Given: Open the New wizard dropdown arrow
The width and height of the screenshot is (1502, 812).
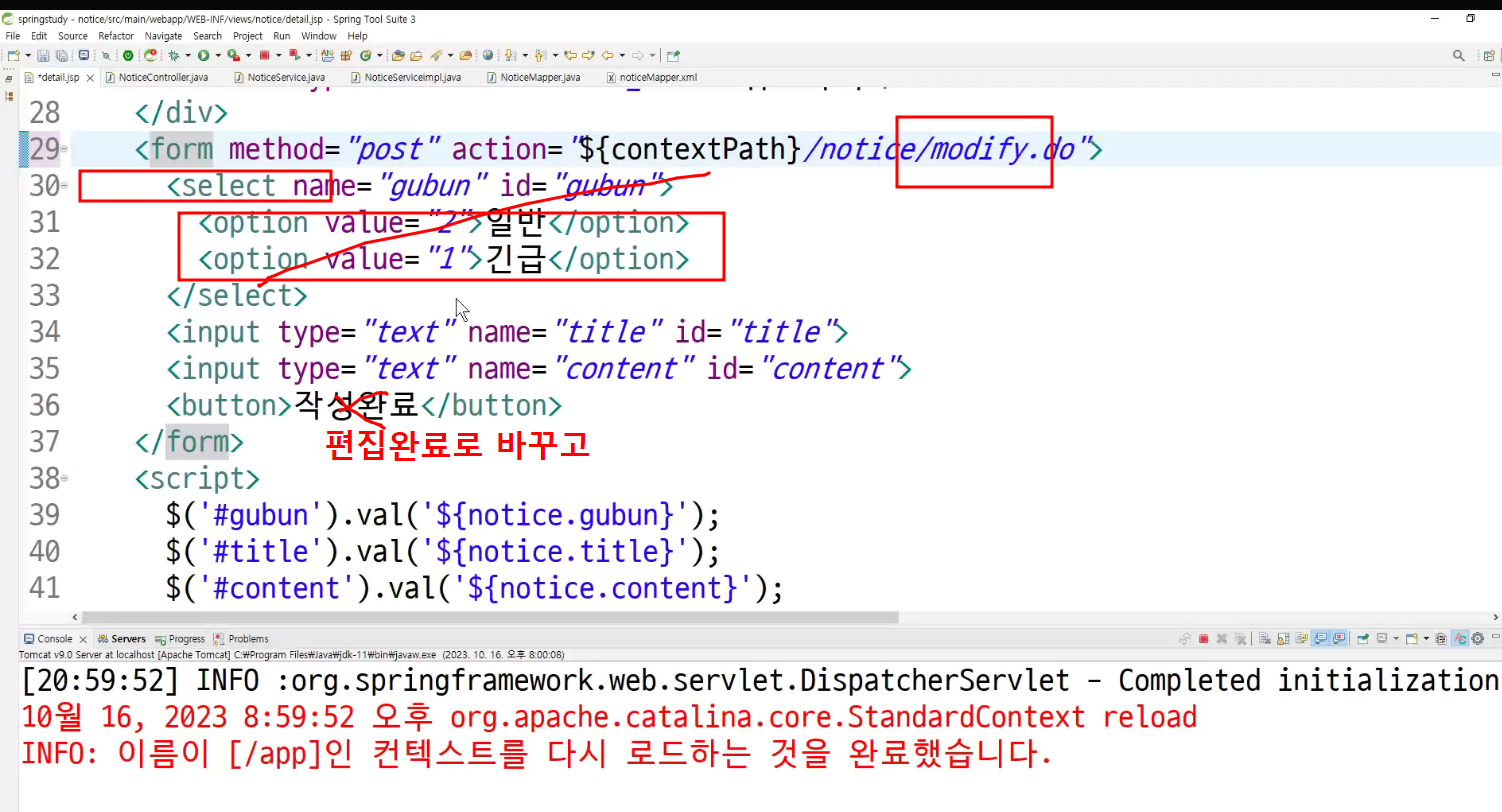Looking at the screenshot, I should (28, 55).
